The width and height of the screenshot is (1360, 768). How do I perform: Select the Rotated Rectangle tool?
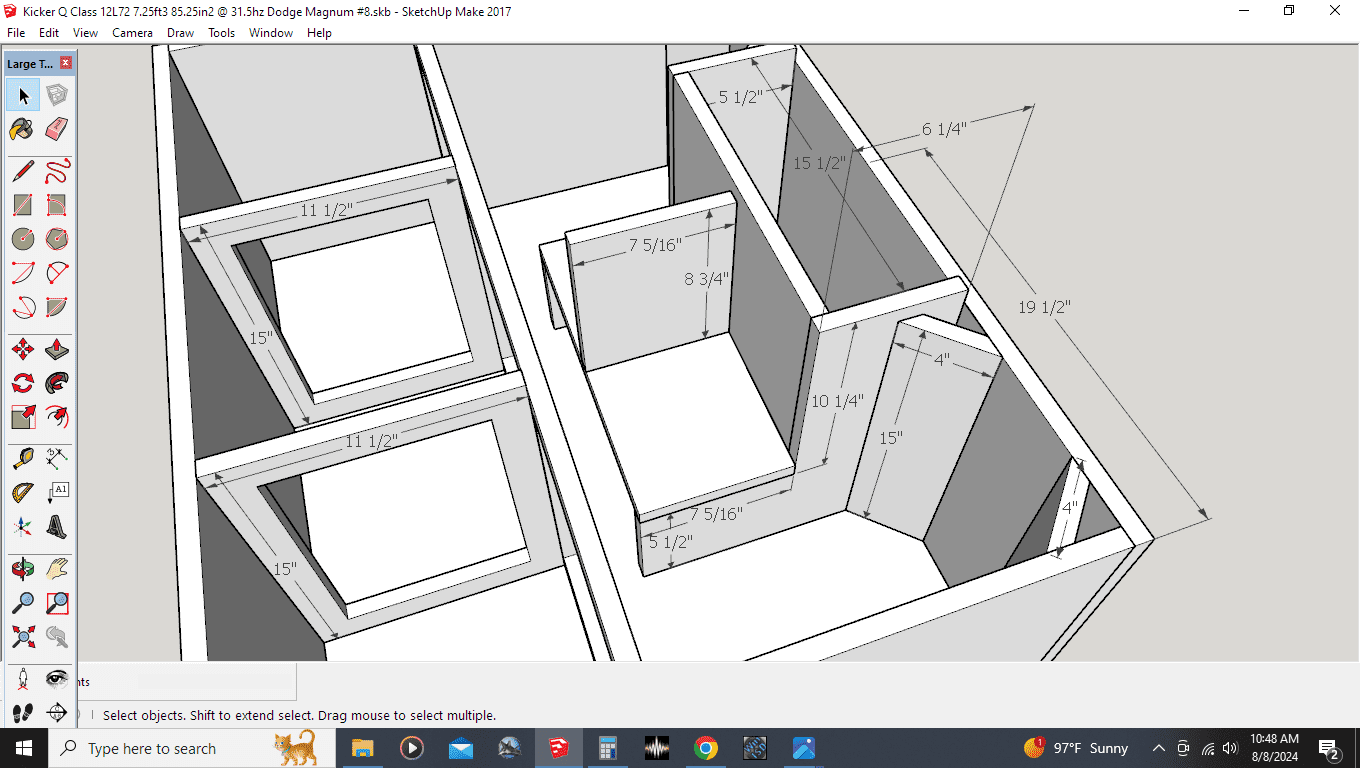[x=58, y=205]
